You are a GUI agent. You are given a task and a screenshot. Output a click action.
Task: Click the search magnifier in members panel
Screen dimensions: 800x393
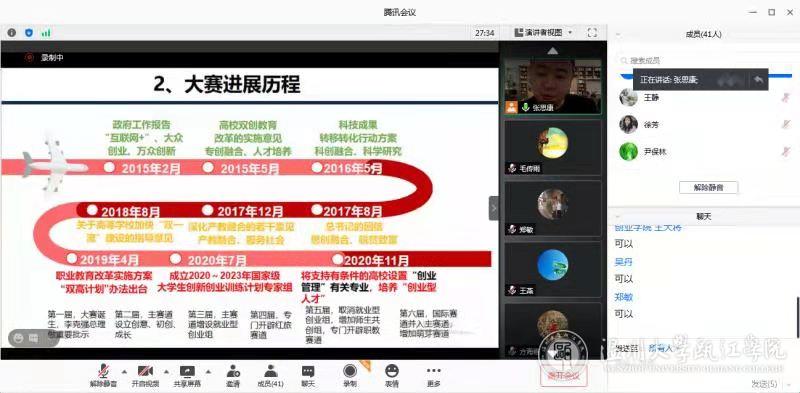624,61
